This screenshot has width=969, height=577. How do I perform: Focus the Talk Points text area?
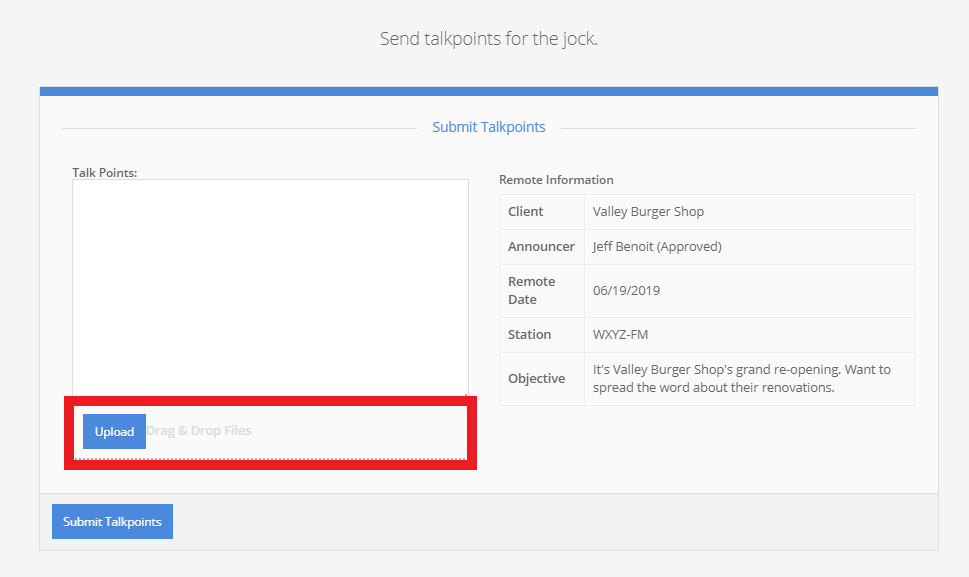[270, 288]
